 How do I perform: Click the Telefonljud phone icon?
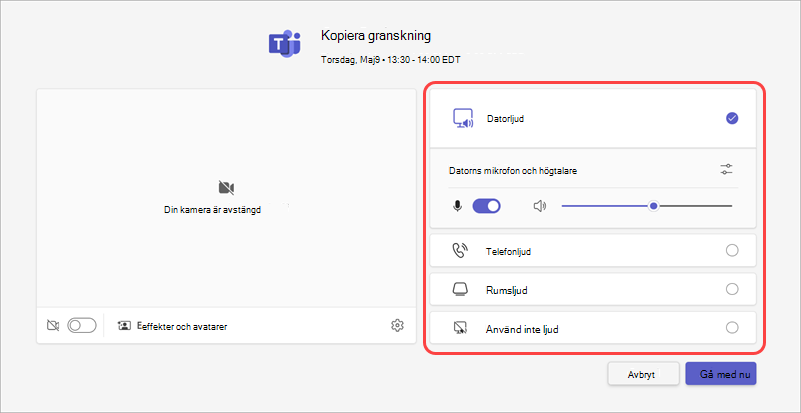(460, 250)
